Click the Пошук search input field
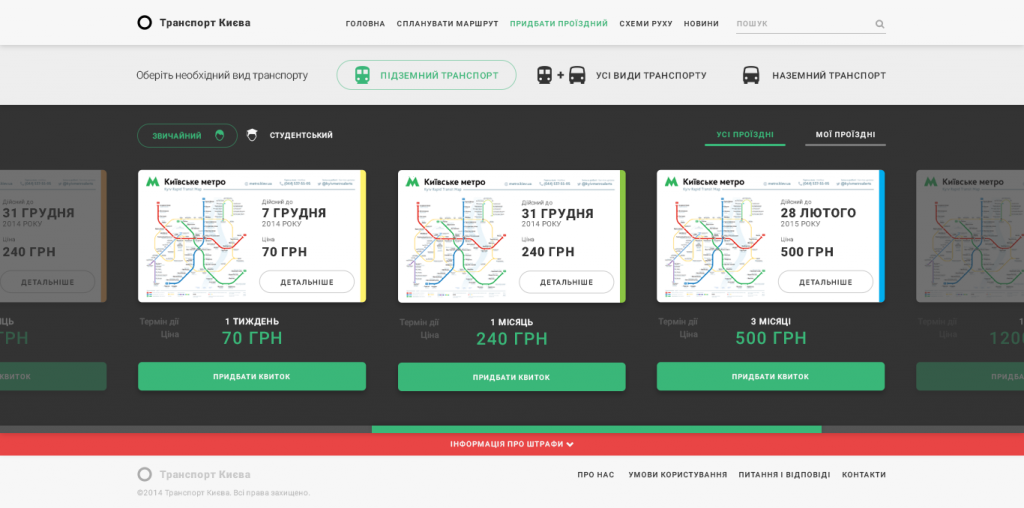 coord(802,23)
